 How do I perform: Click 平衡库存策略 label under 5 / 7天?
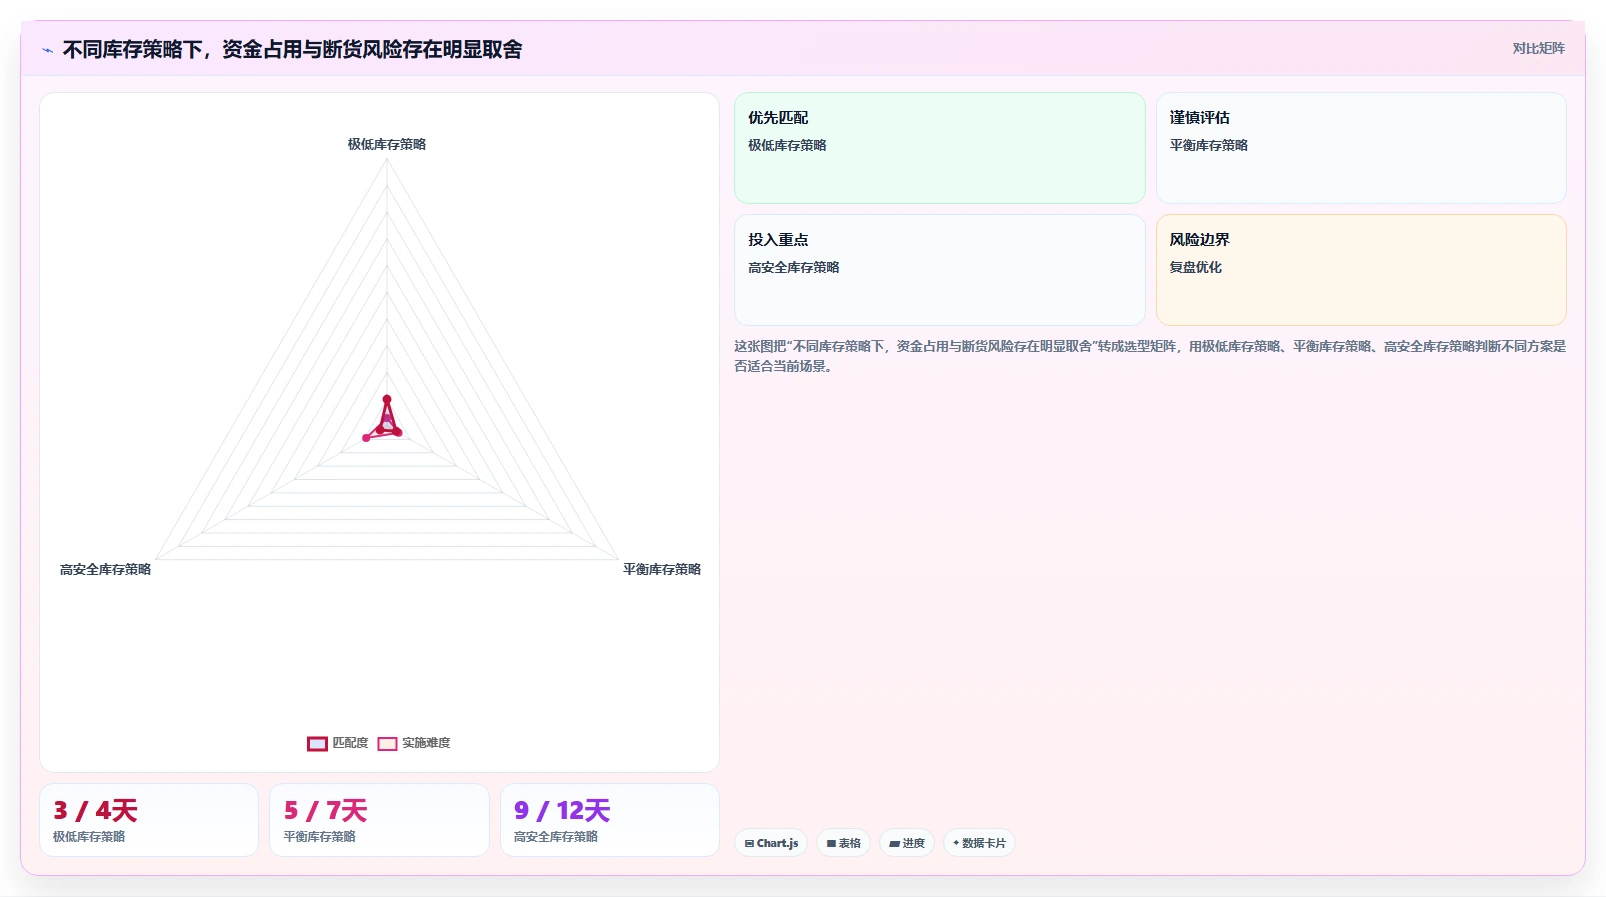[320, 836]
